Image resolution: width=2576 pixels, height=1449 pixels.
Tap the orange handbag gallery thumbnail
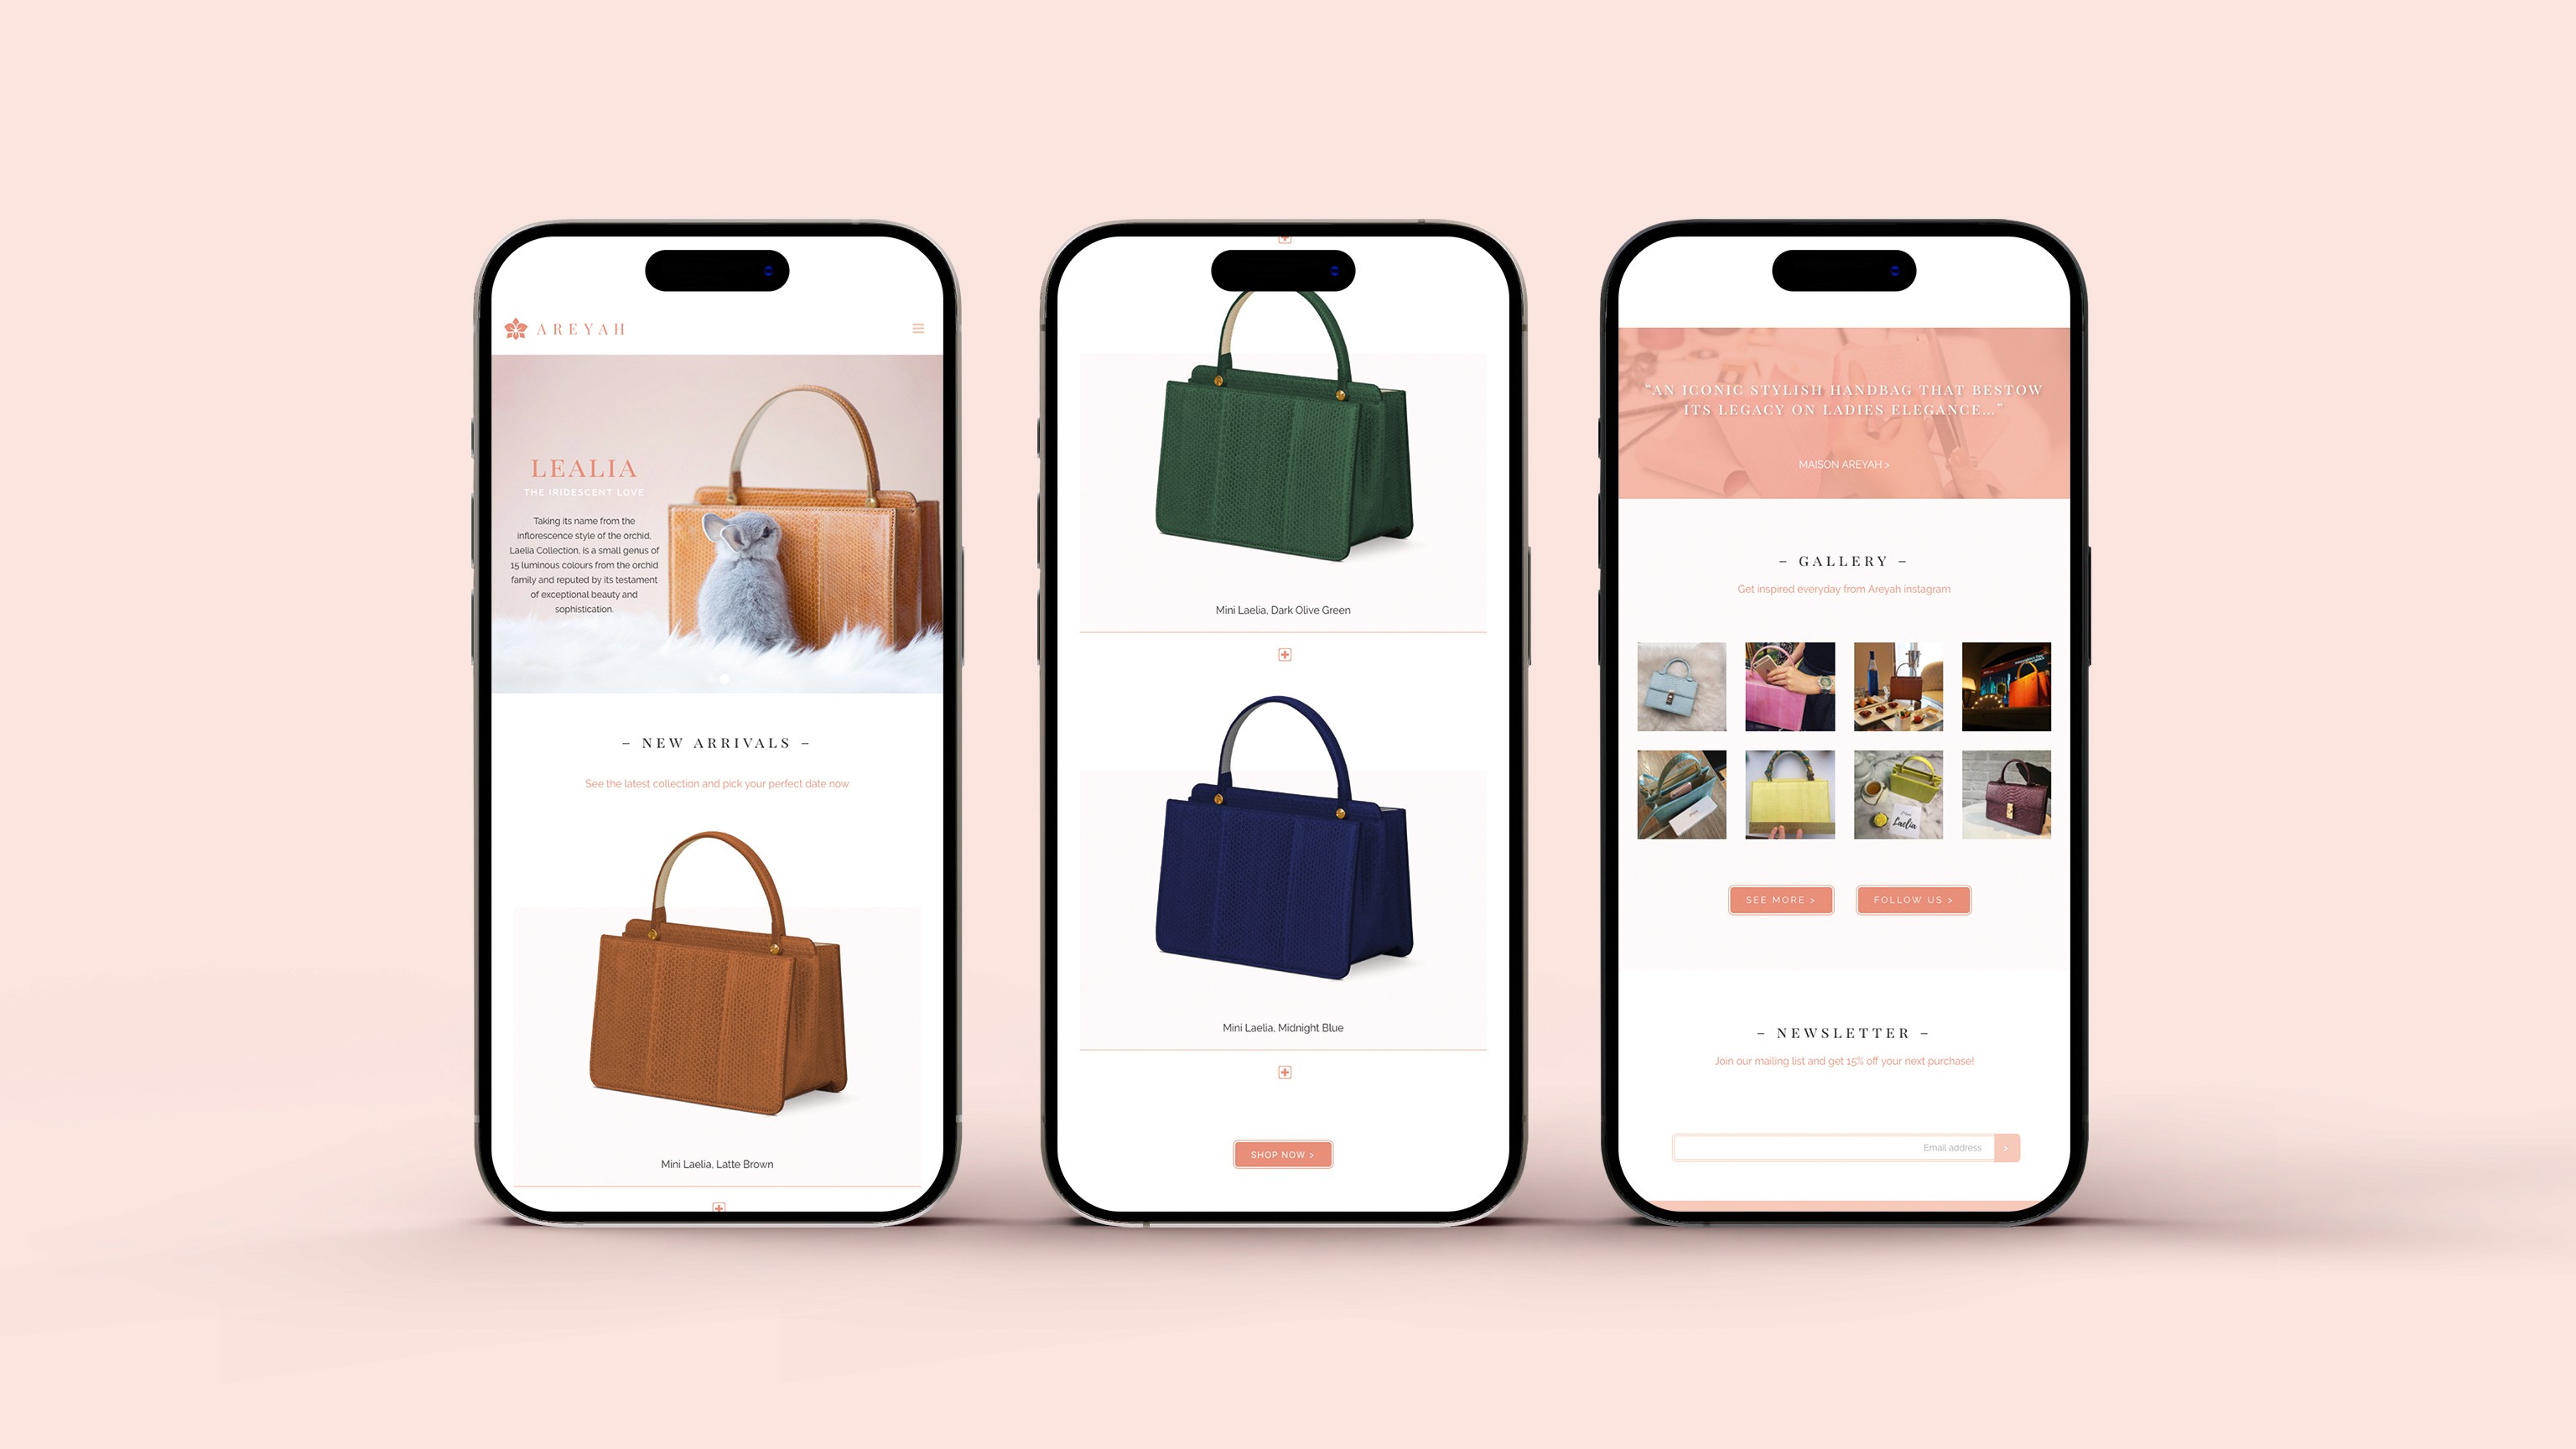click(x=2007, y=685)
